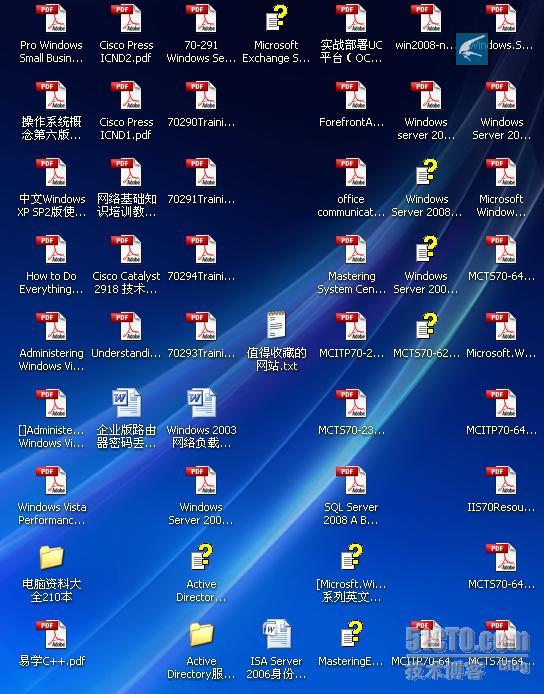
Task: Open the Microsoft.W... PDF file
Action: point(501,327)
